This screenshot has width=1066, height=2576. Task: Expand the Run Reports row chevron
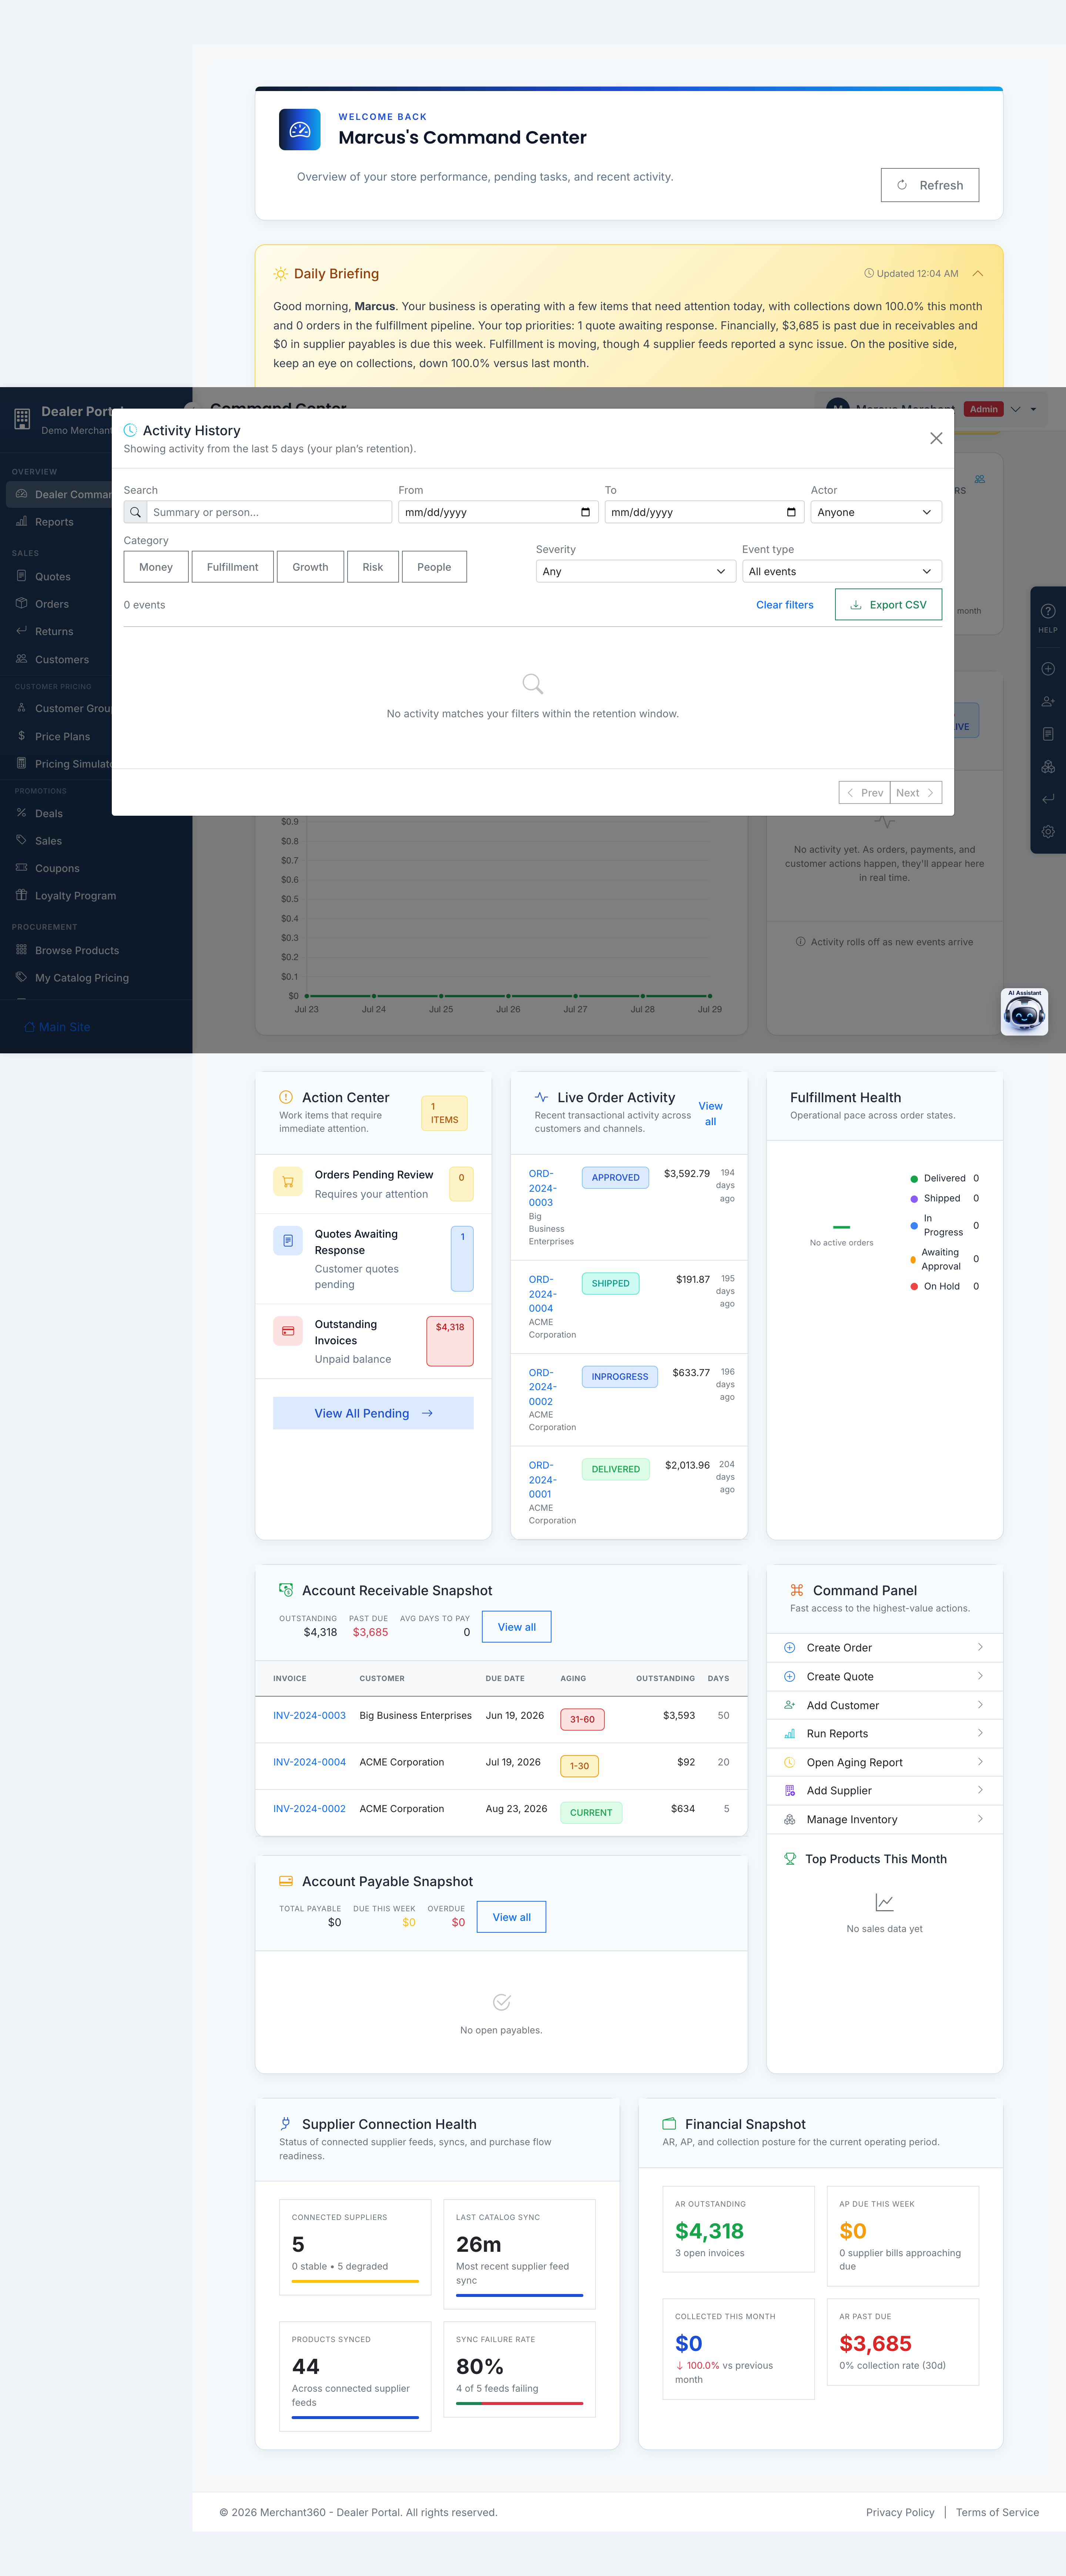click(x=980, y=1732)
